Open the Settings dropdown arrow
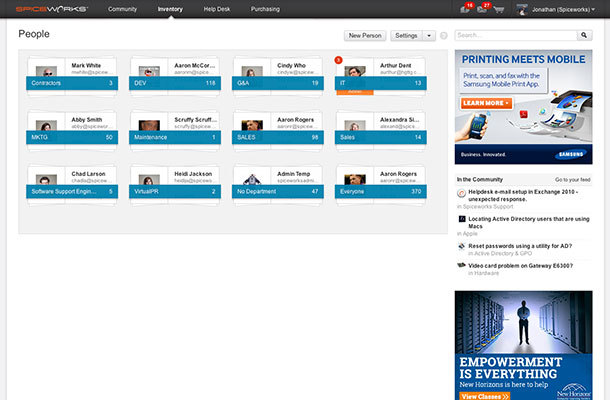This screenshot has width=610, height=400. point(429,36)
